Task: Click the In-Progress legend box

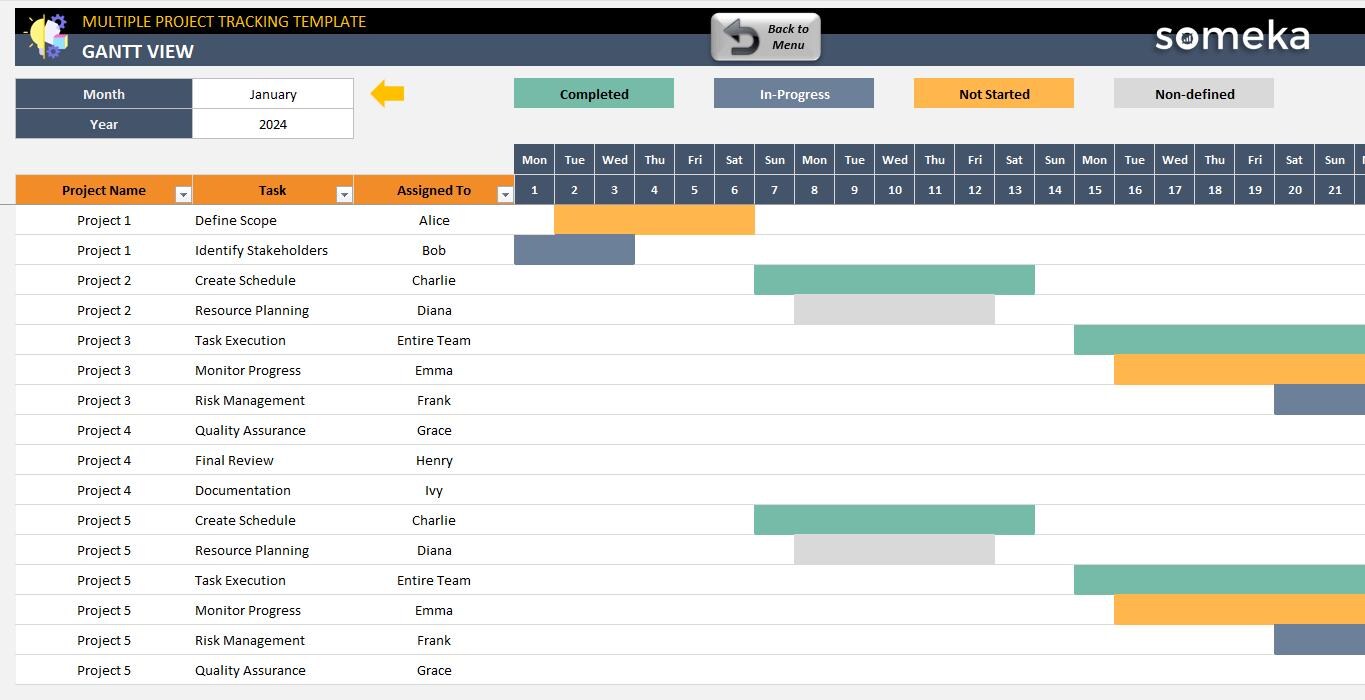Action: pos(793,93)
